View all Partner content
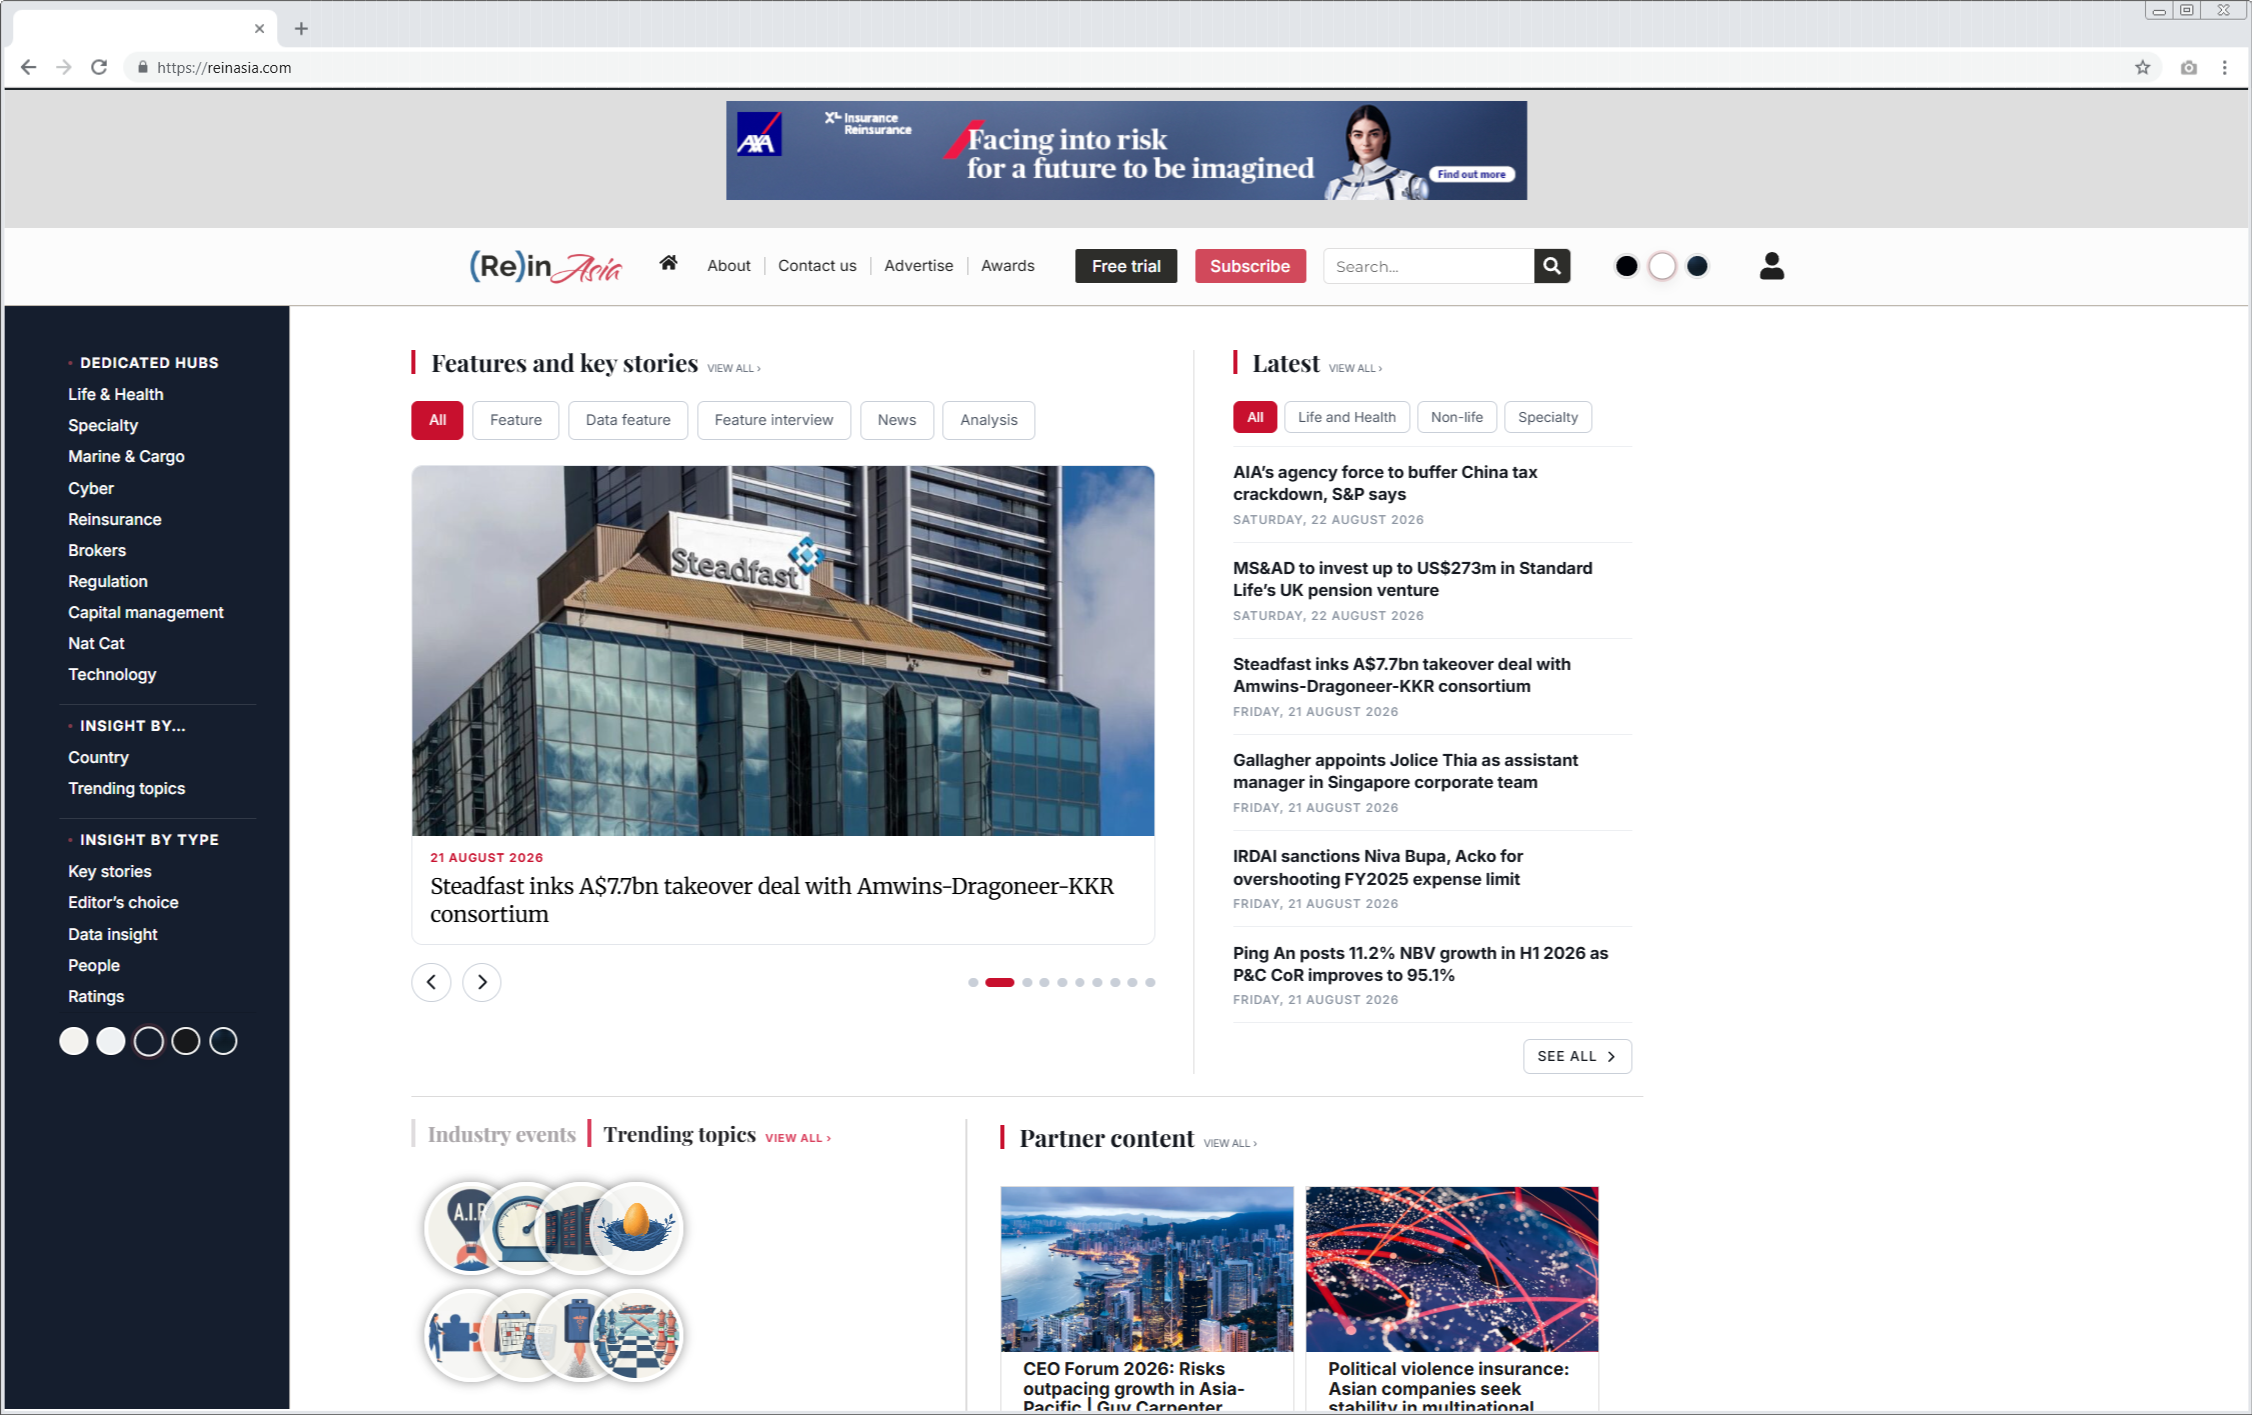The height and width of the screenshot is (1415, 2252). [x=1230, y=1143]
